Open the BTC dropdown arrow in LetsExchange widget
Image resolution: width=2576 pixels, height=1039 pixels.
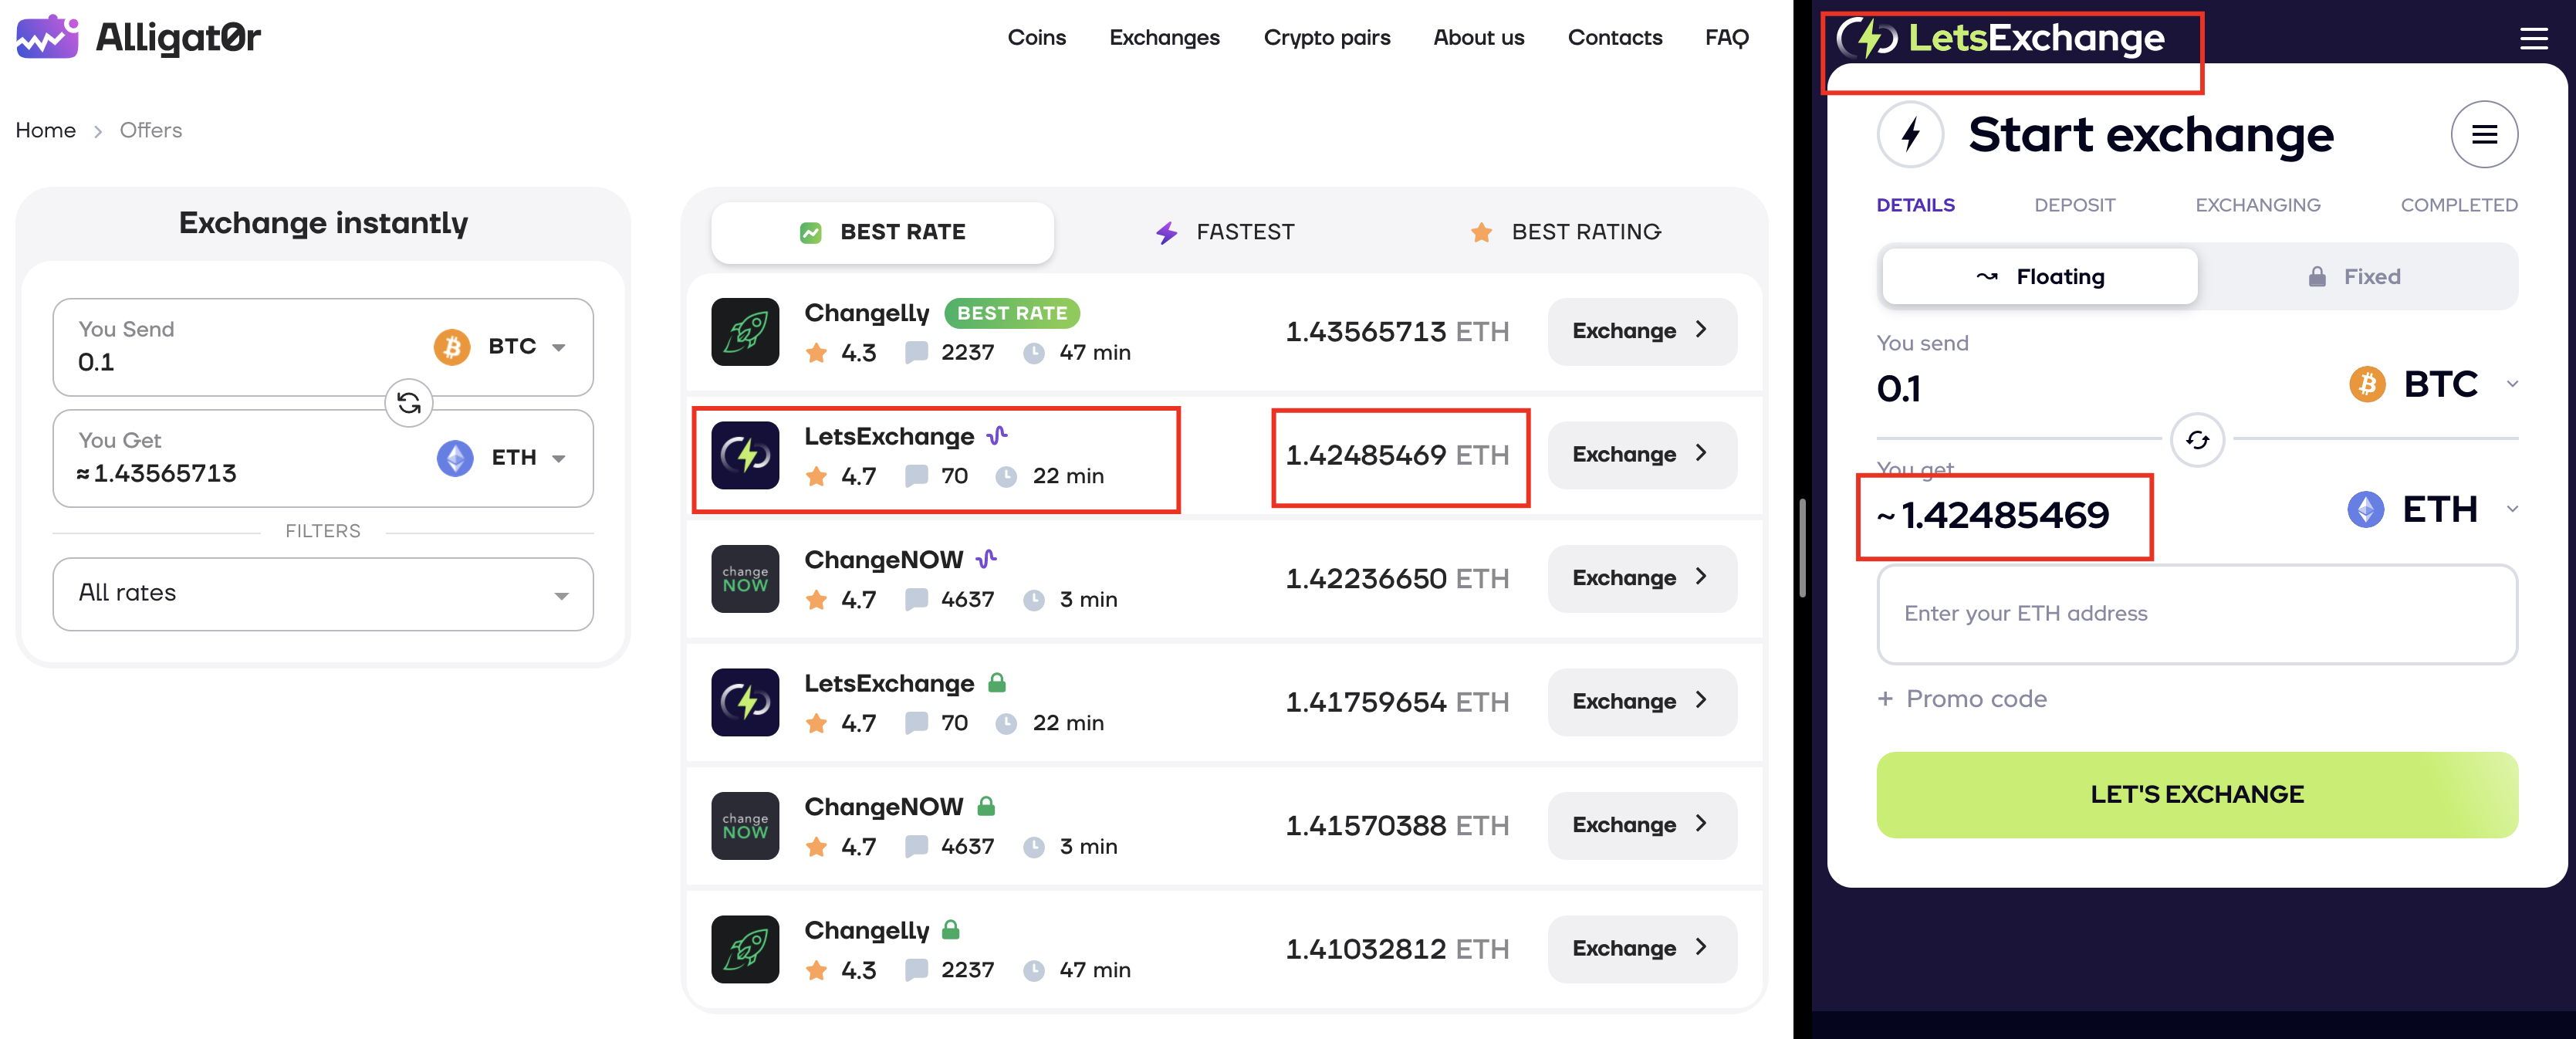click(2512, 384)
